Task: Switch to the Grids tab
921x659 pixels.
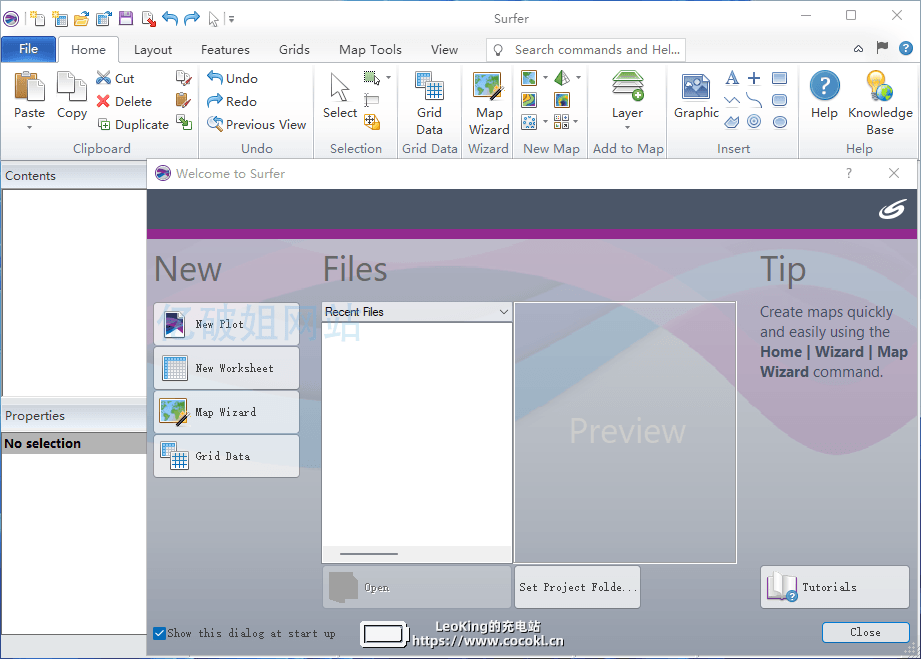Action: click(294, 50)
